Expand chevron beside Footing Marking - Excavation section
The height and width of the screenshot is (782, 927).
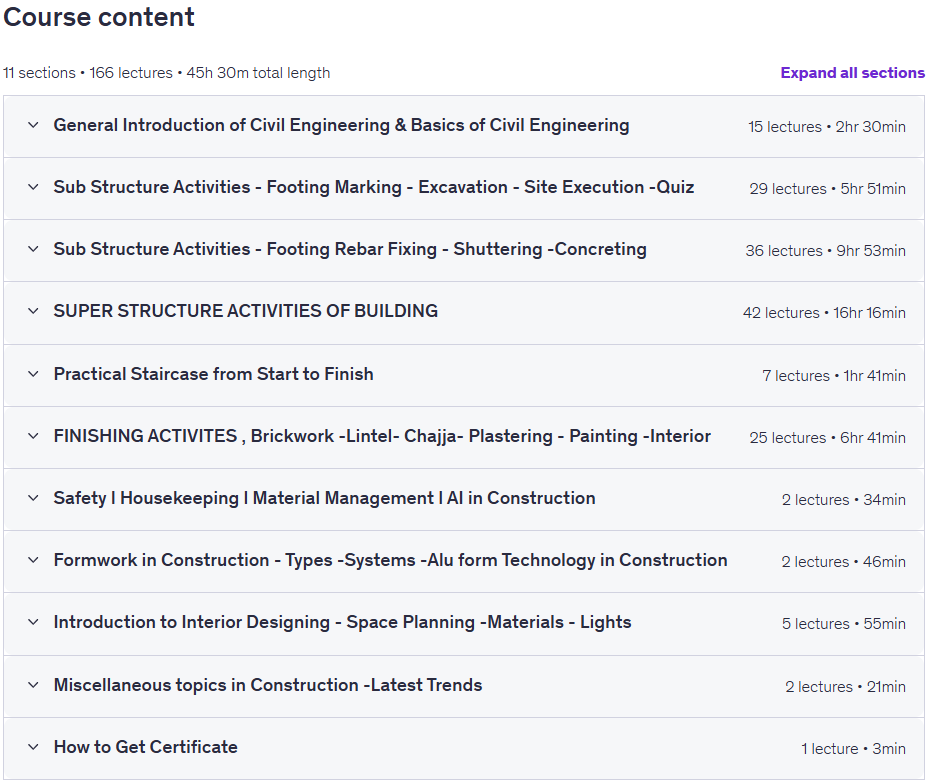(x=33, y=187)
